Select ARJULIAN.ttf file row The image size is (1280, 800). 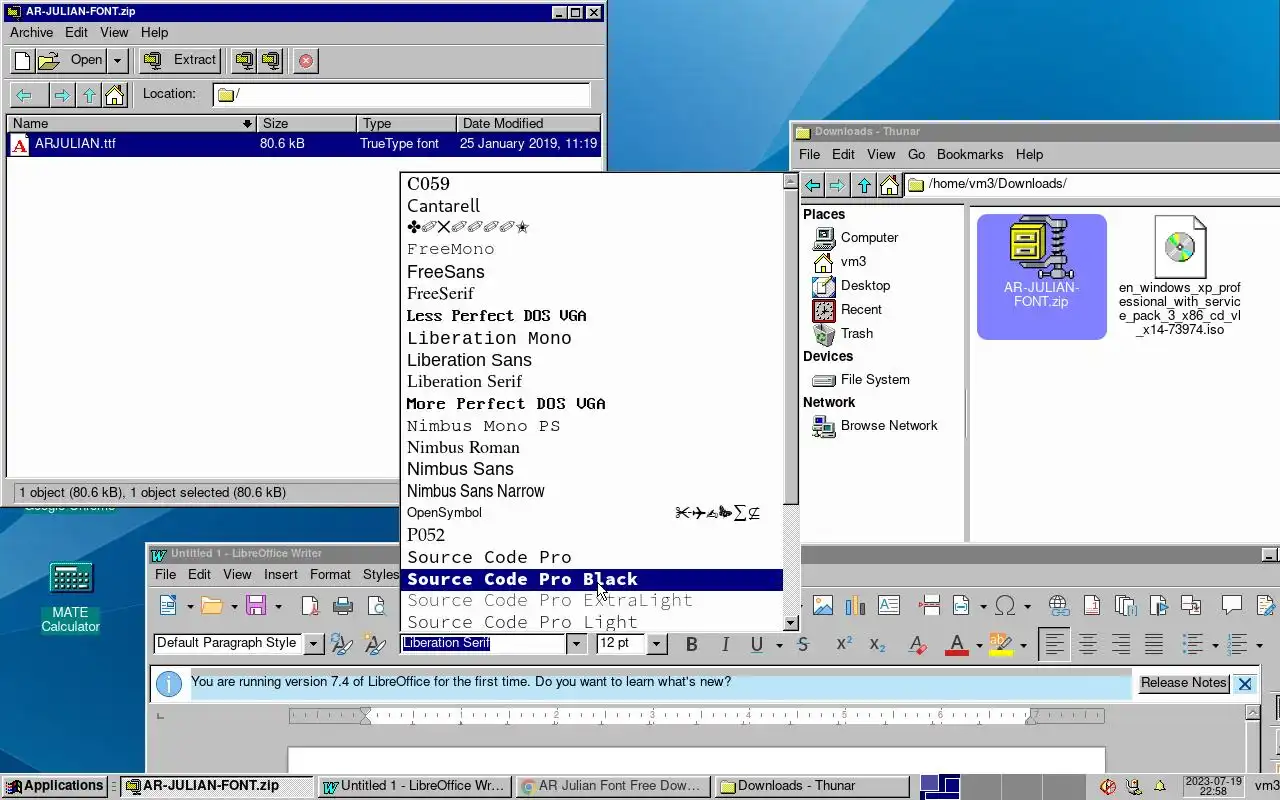click(x=304, y=143)
